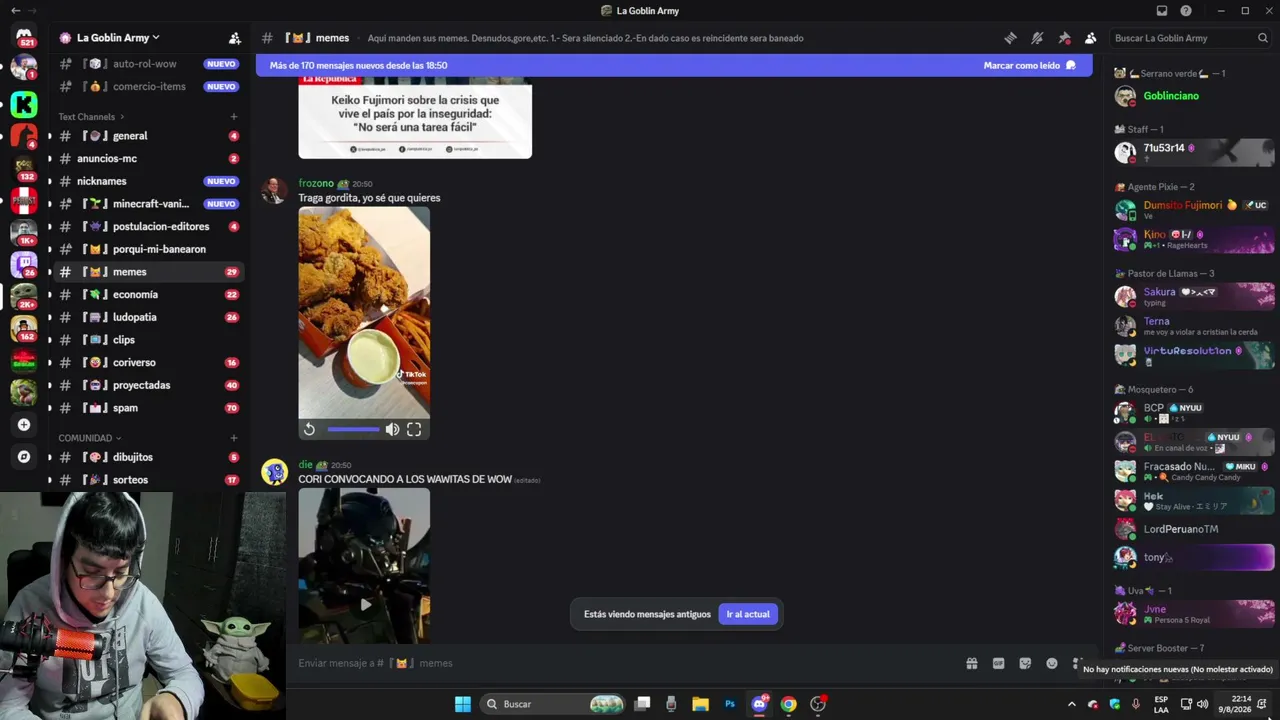1280x720 pixels.
Task: Mute the fried chicken video volume
Action: (x=392, y=429)
